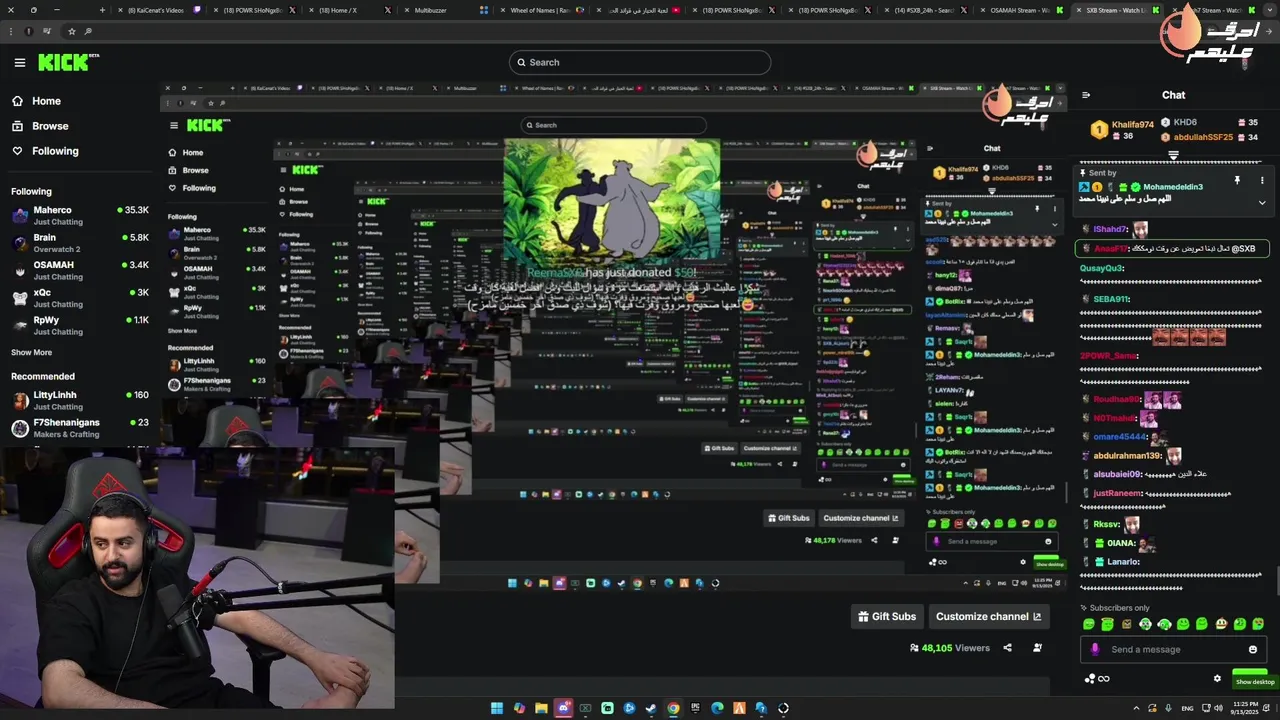1280x720 pixels.
Task: Click chat username SEBA911
Action: tap(1110, 299)
